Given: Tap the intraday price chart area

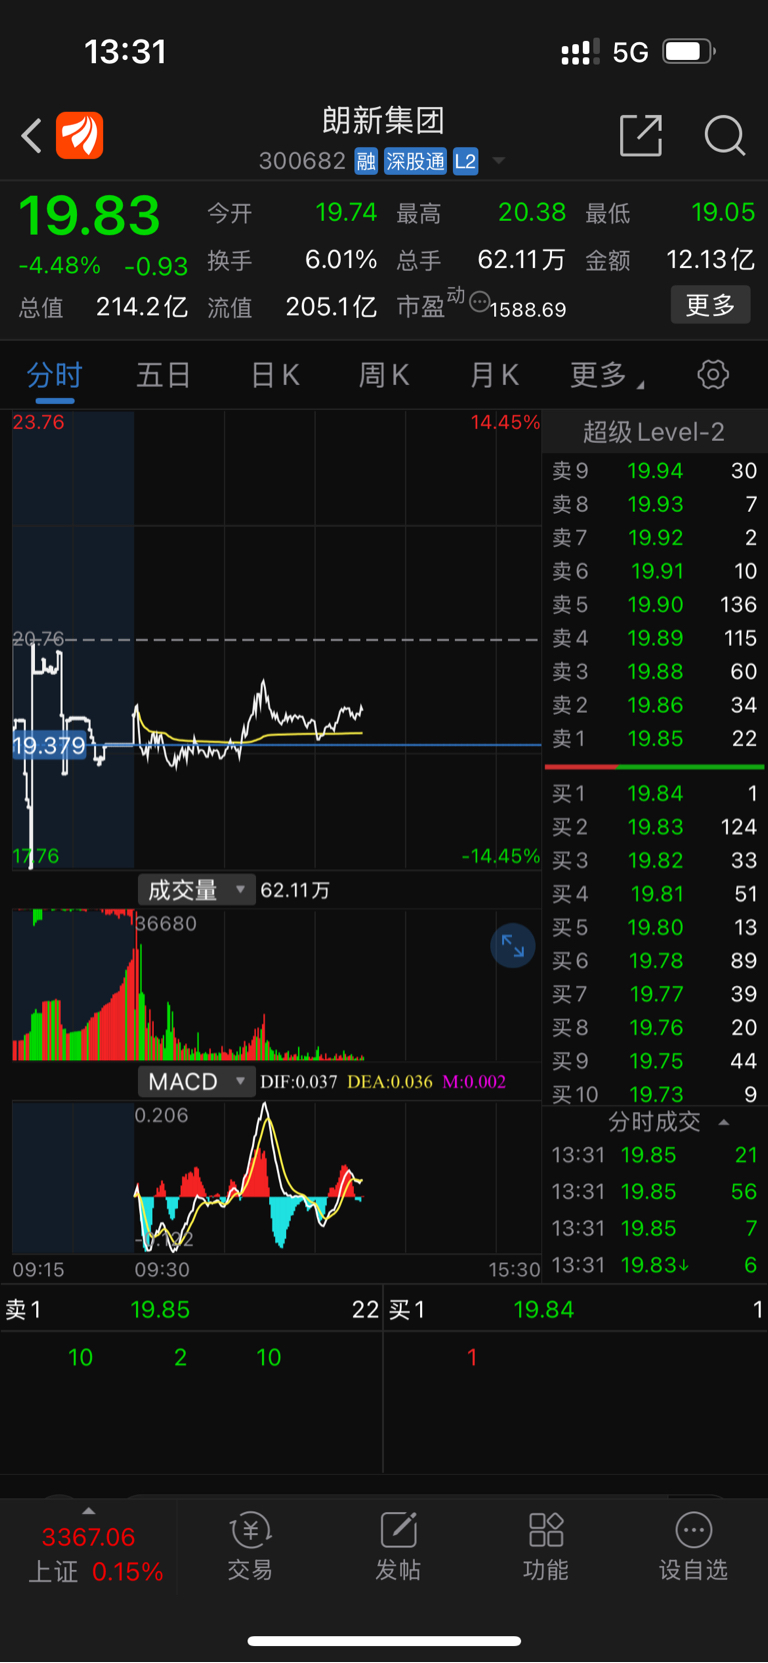Looking at the screenshot, I should click(276, 640).
